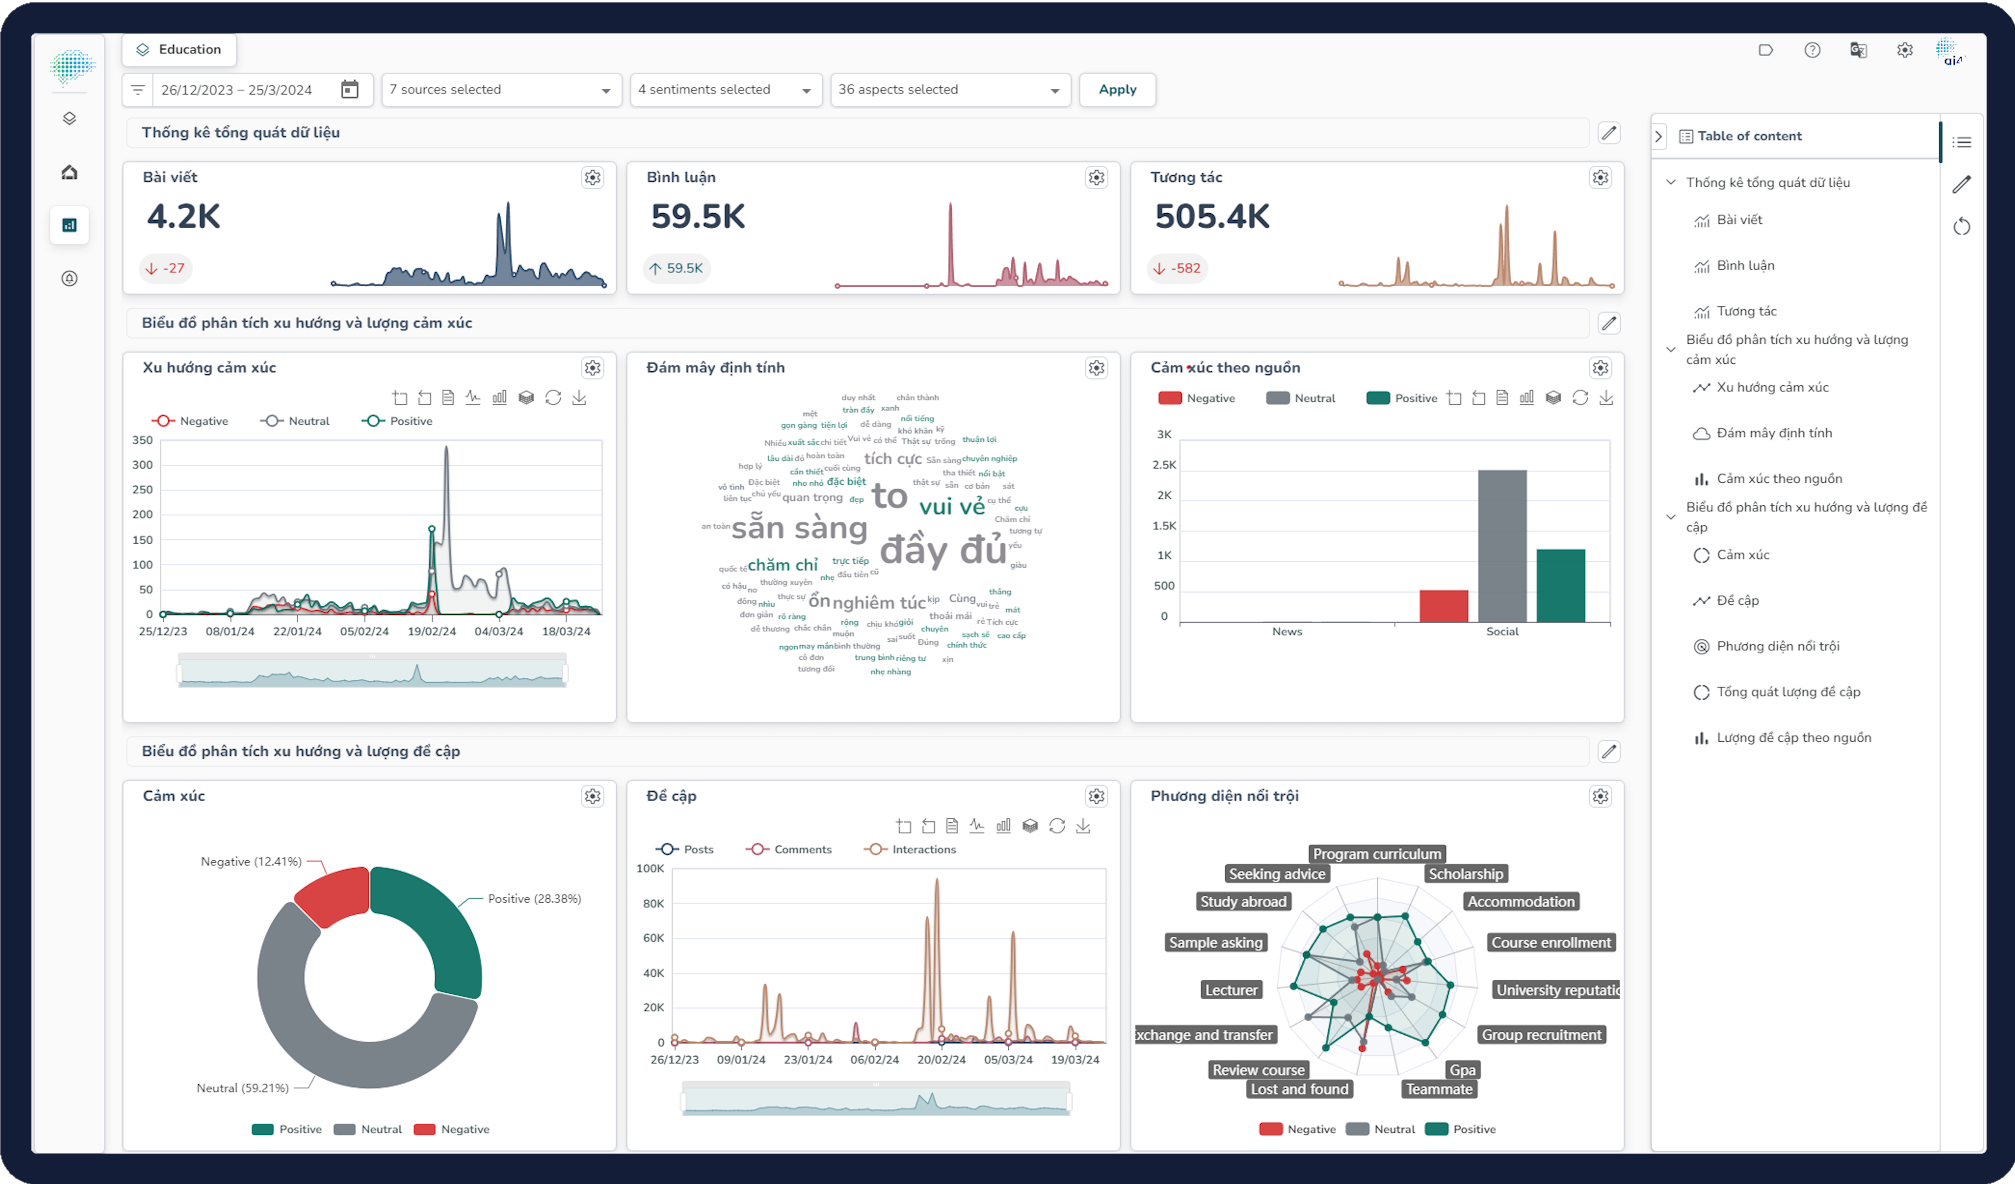Toggle Negative legend in Cảm xúc theo nguồn
Screen dimensions: 2015x1184
coord(1196,398)
